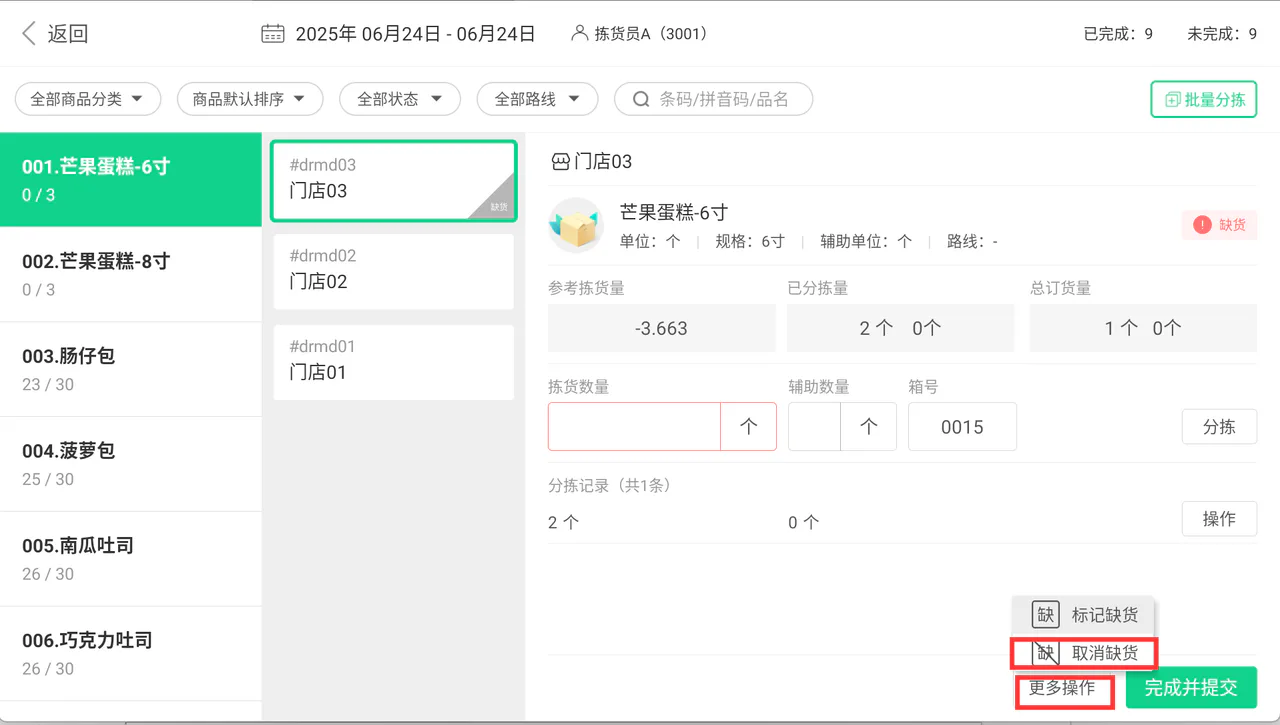The width and height of the screenshot is (1280, 725).
Task: Select 标记缺货 from the popup menu
Action: point(1084,615)
